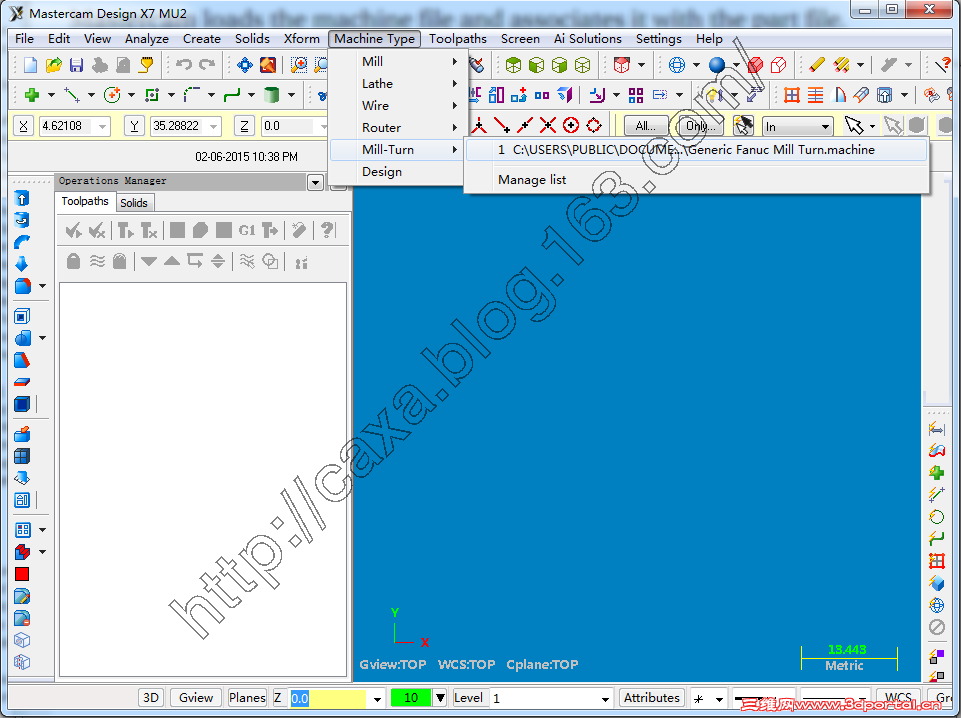This screenshot has width=961, height=718.
Task: Click the blue shaded sphere icon
Action: 716,65
